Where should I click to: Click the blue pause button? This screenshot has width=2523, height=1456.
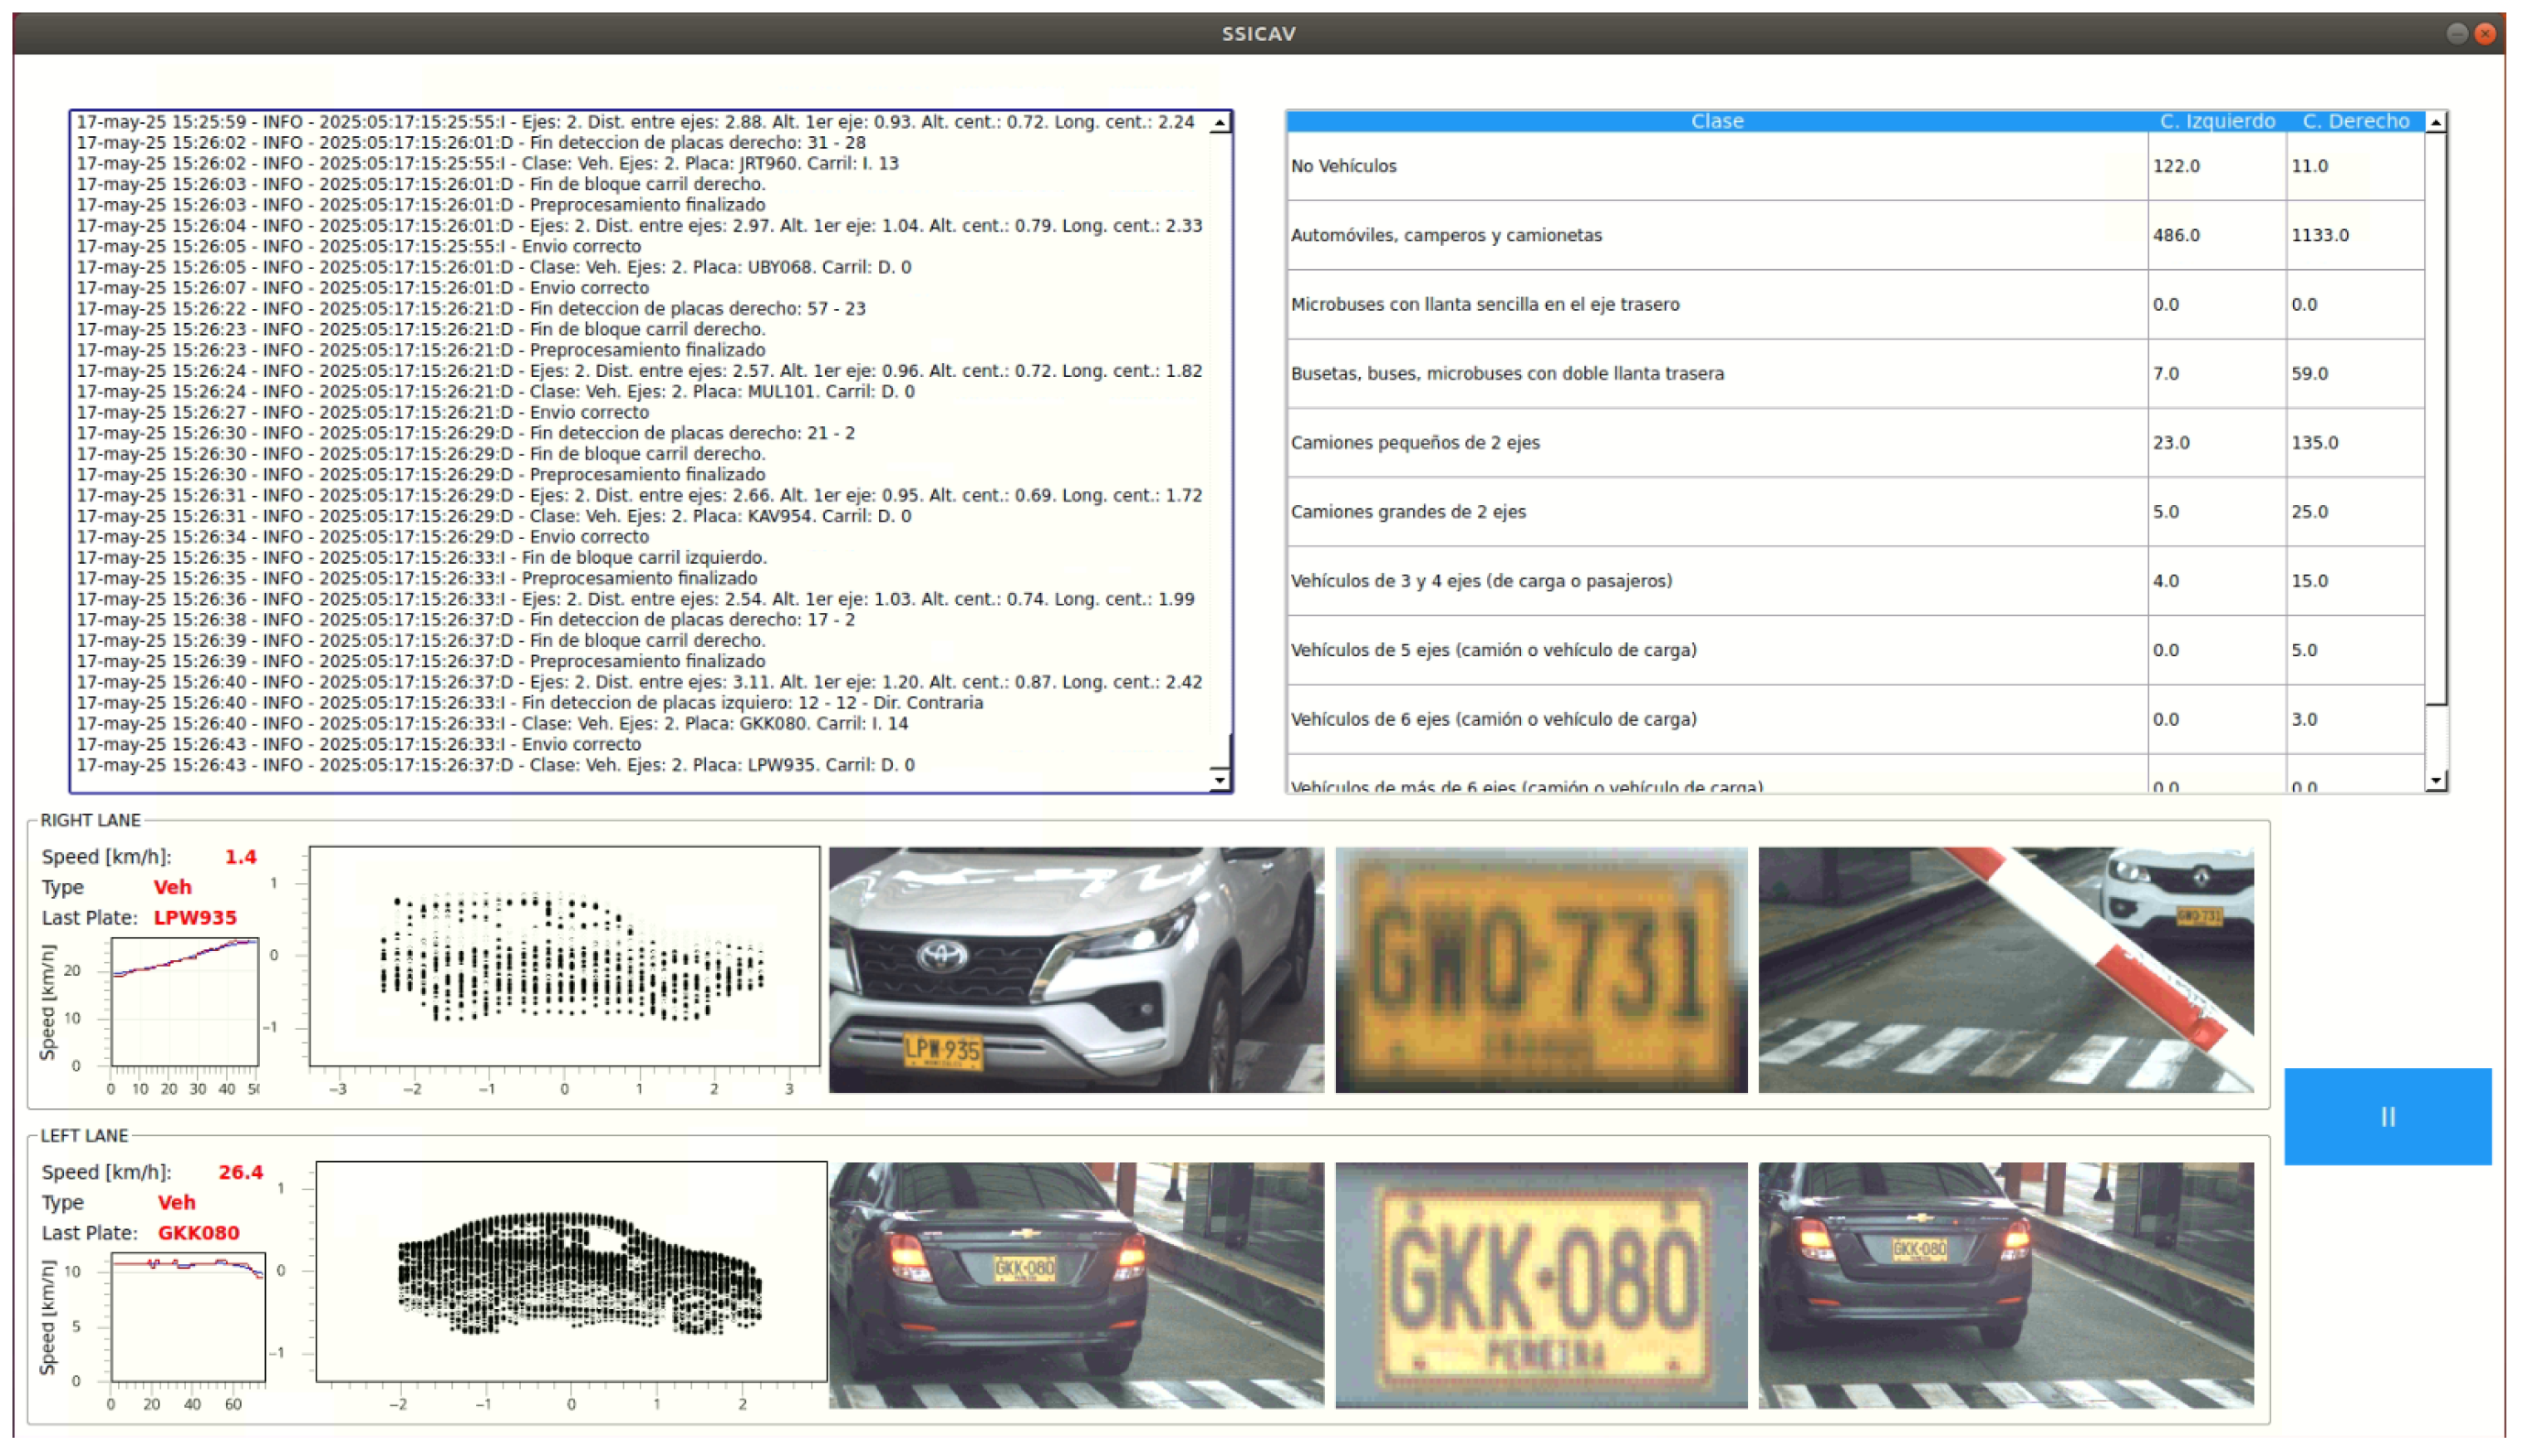2386,1116
